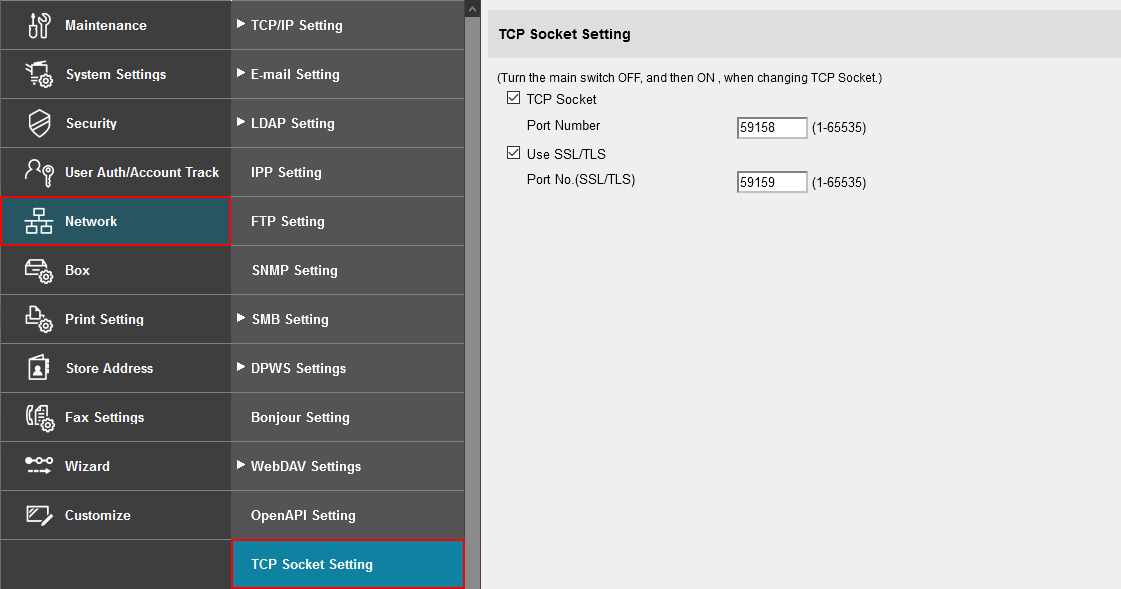Click the Fax Settings phone icon
Viewport: 1121px width, 589px height.
[x=39, y=417]
